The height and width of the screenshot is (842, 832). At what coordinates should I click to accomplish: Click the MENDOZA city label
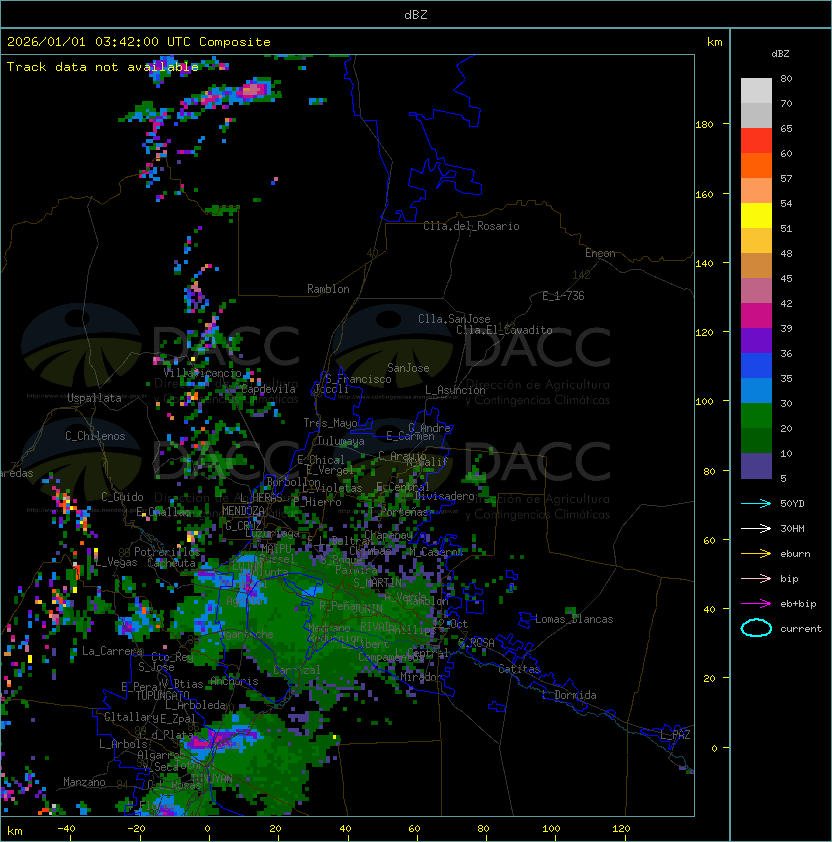tap(243, 511)
